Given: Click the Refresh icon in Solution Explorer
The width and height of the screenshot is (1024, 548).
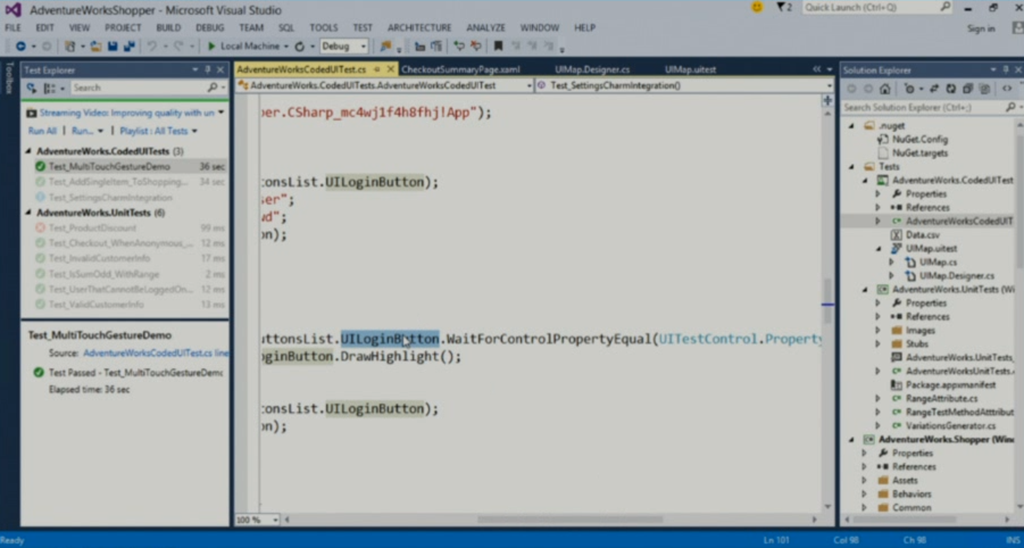Looking at the screenshot, I should click(951, 88).
